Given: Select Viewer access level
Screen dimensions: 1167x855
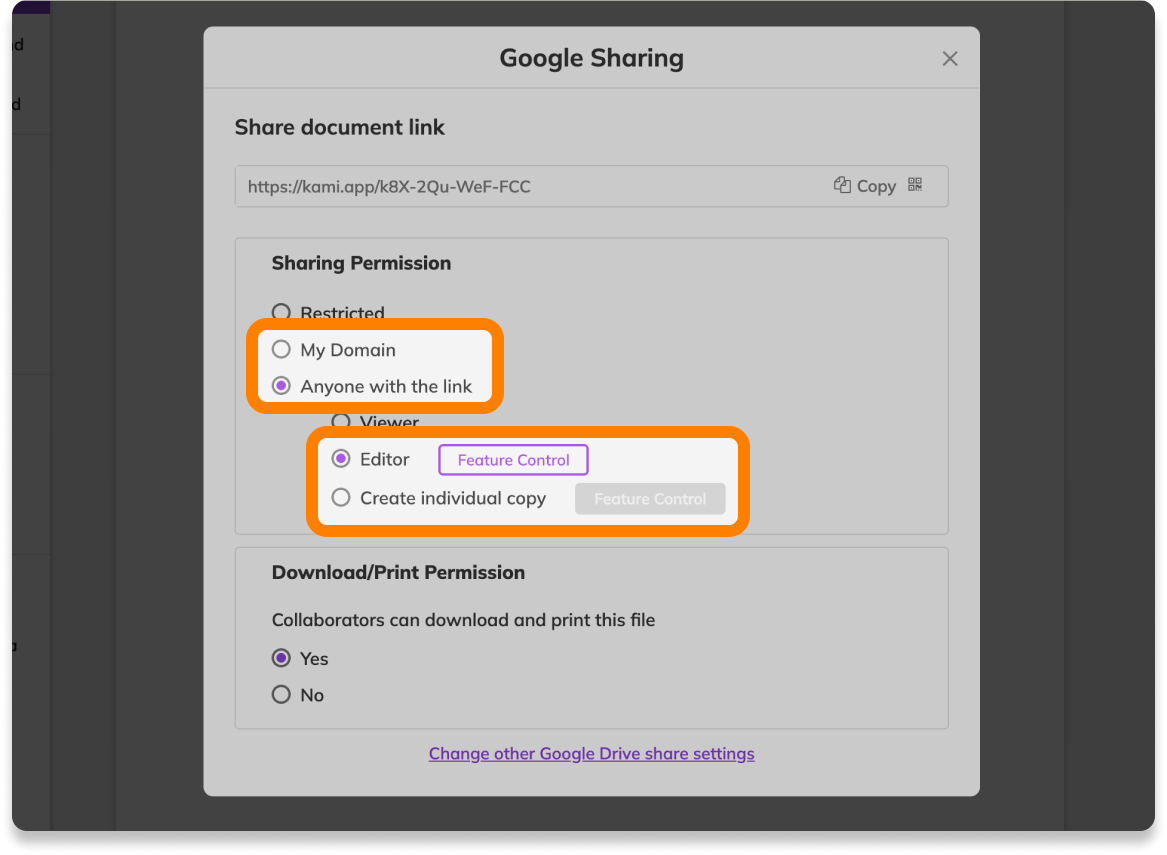Looking at the screenshot, I should click(340, 421).
